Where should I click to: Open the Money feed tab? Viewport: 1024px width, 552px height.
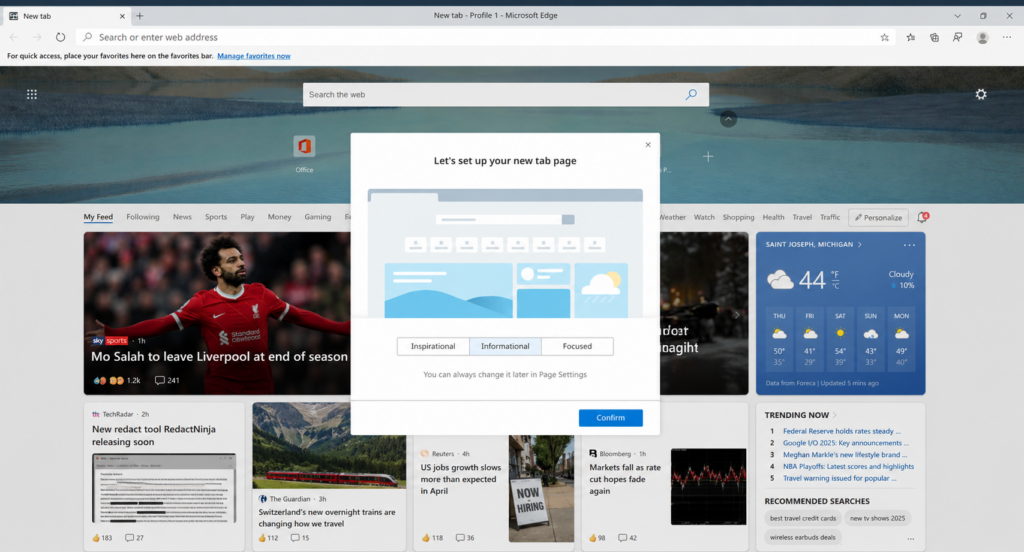point(280,217)
